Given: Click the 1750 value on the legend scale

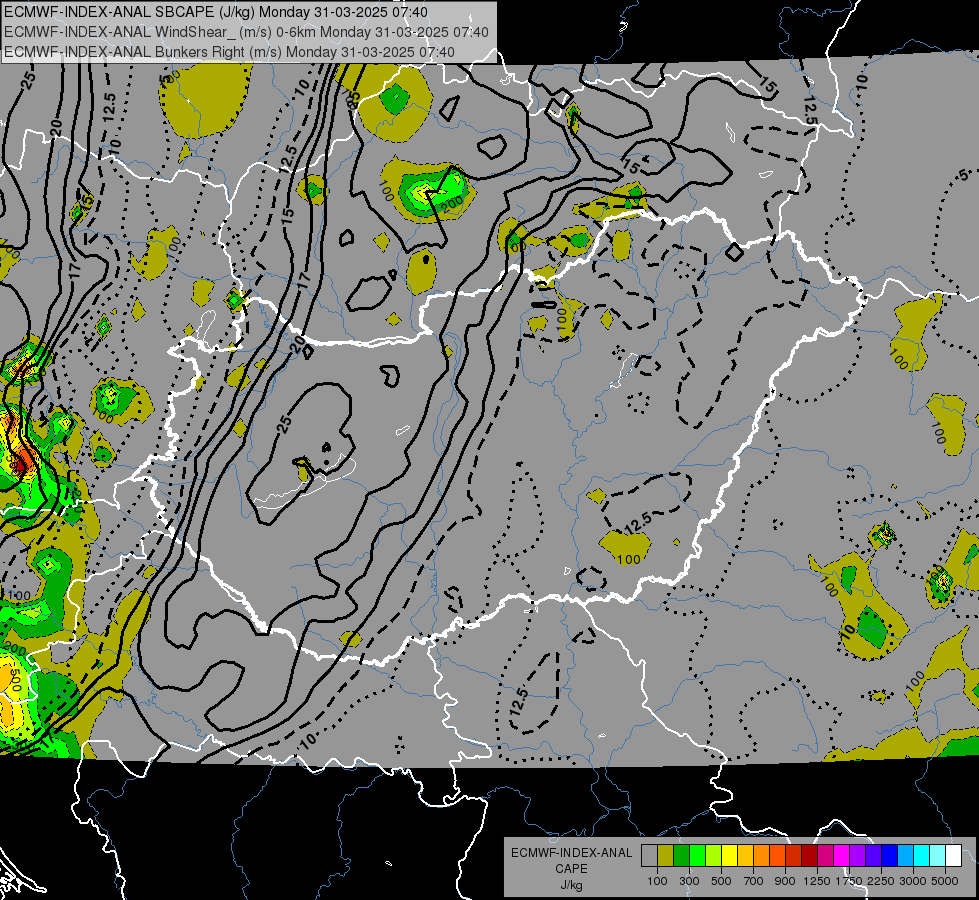Looking at the screenshot, I should (850, 881).
